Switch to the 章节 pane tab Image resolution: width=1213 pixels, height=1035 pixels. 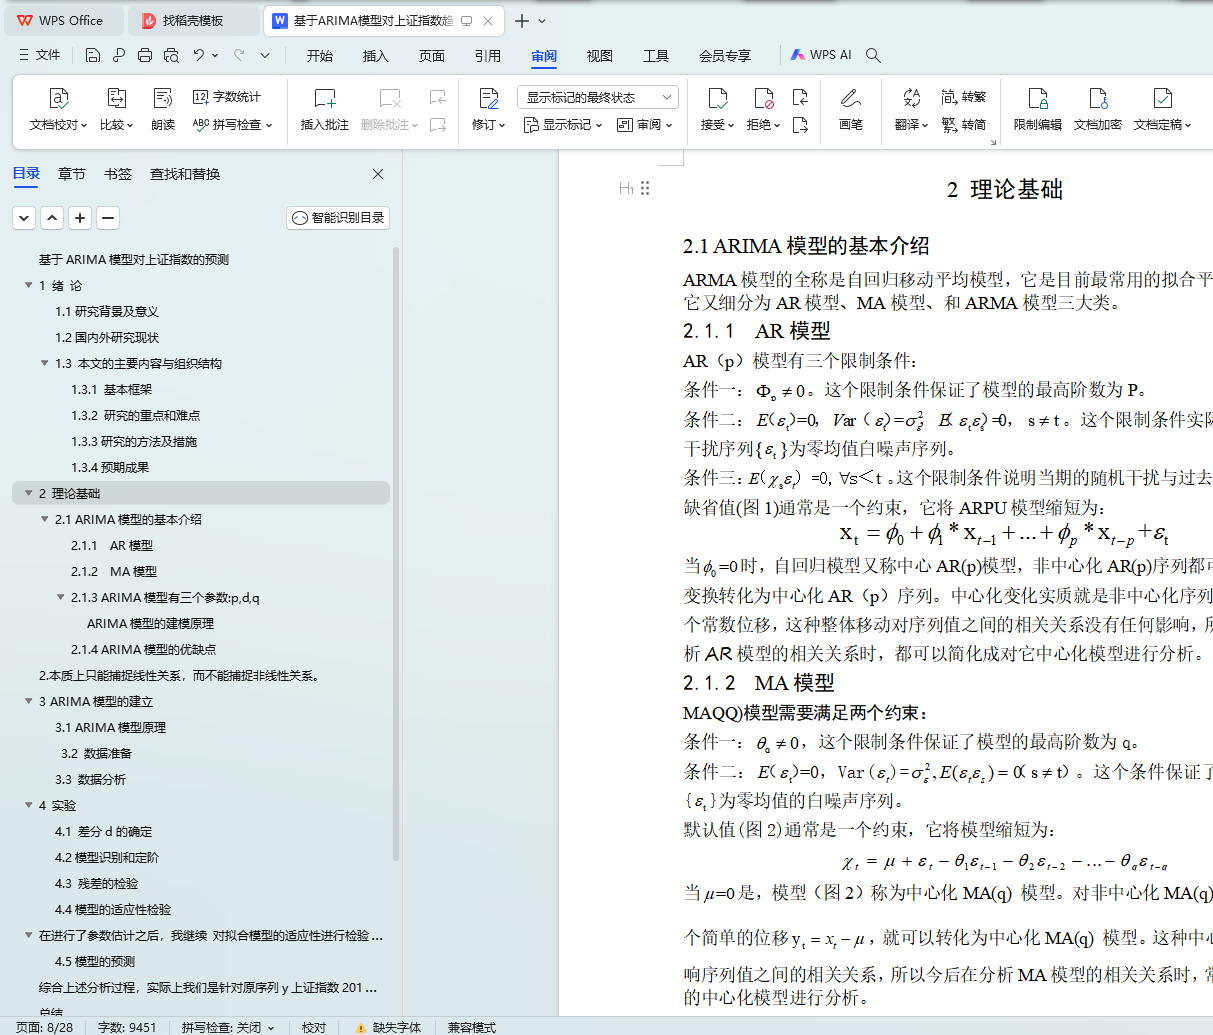coord(72,174)
